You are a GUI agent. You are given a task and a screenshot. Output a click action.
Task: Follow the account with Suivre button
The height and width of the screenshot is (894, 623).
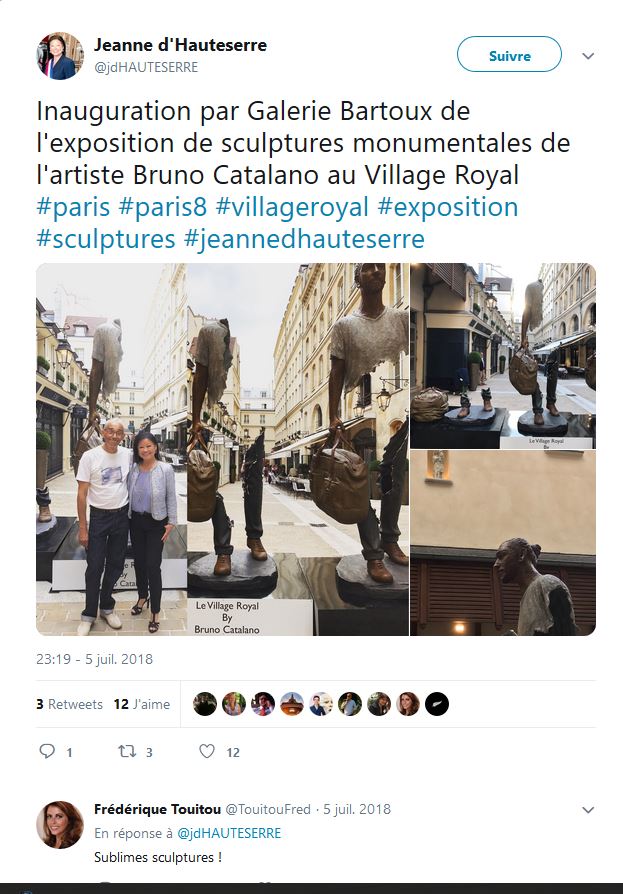pos(509,54)
